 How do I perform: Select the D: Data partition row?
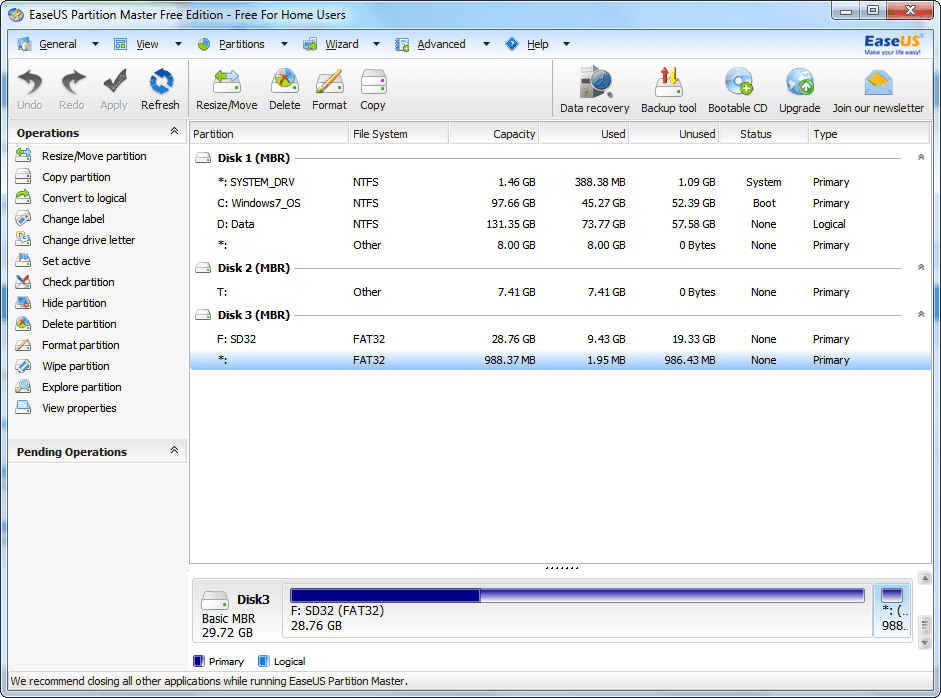coord(560,224)
